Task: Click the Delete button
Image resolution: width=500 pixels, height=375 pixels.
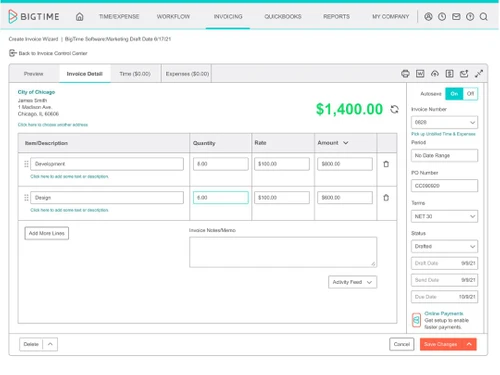Action: pos(31,344)
